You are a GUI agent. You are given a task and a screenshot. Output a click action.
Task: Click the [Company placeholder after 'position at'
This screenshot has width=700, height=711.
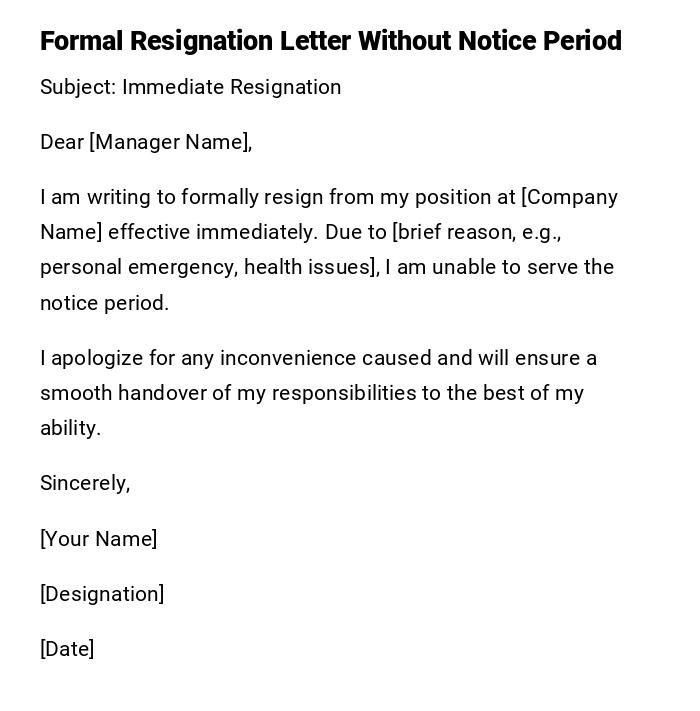click(x=570, y=197)
